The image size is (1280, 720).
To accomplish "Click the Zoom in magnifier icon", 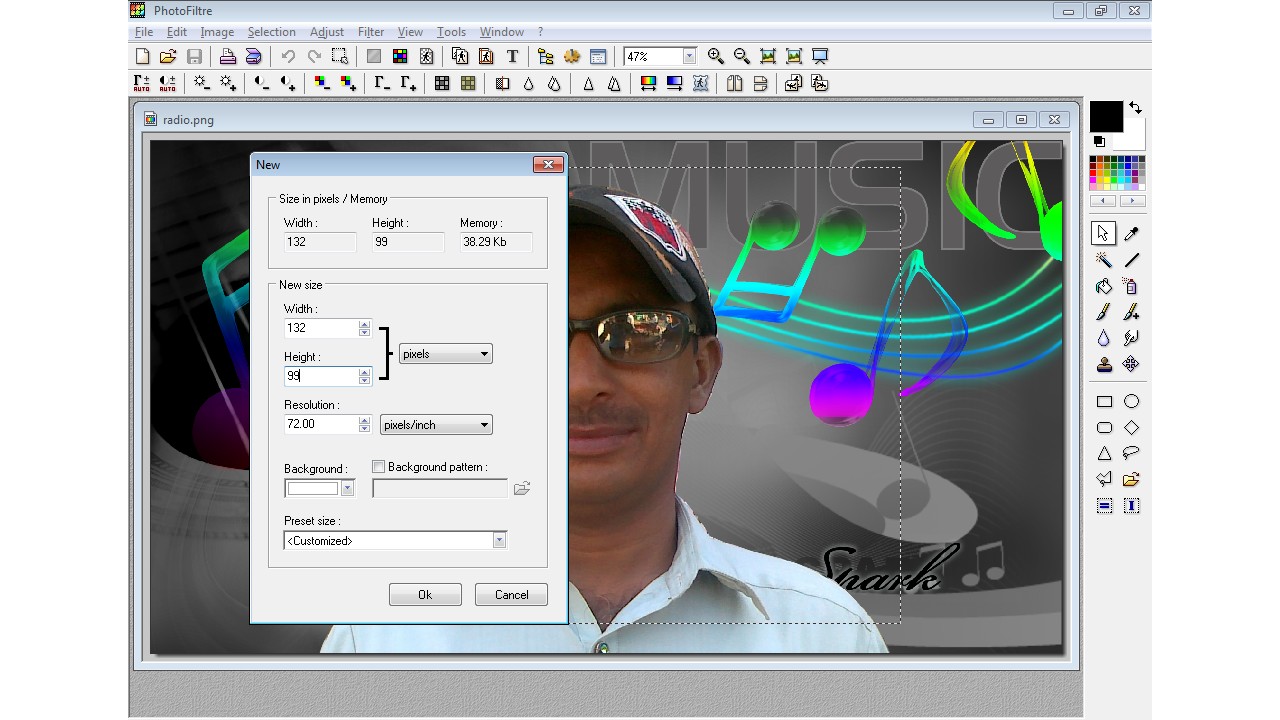I will point(716,57).
